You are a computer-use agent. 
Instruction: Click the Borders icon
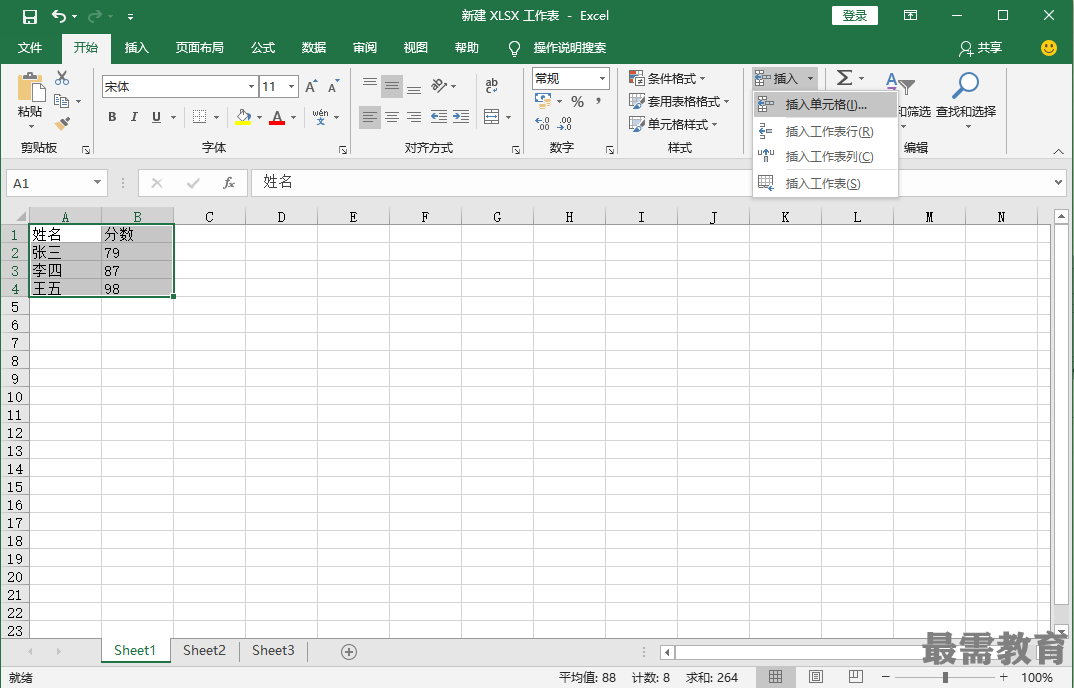[199, 117]
